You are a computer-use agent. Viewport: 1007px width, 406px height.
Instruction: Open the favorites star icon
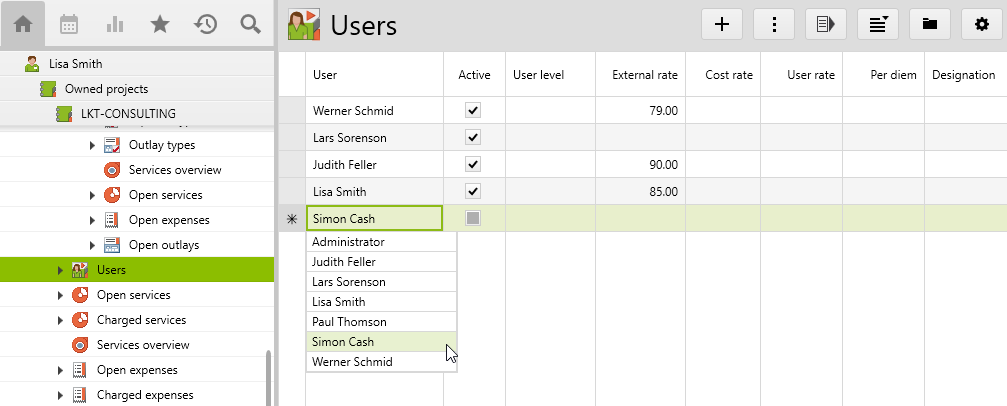pos(159,25)
